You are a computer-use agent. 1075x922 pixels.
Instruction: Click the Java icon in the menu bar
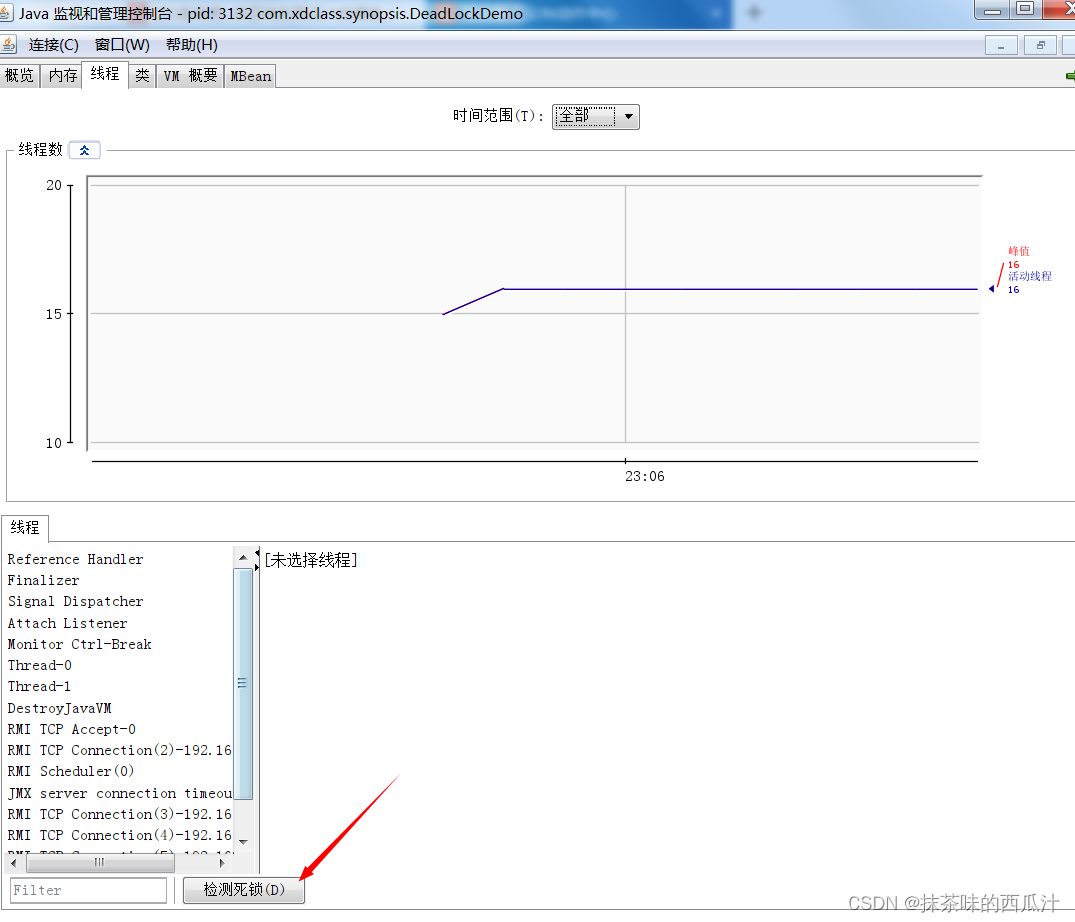point(9,45)
